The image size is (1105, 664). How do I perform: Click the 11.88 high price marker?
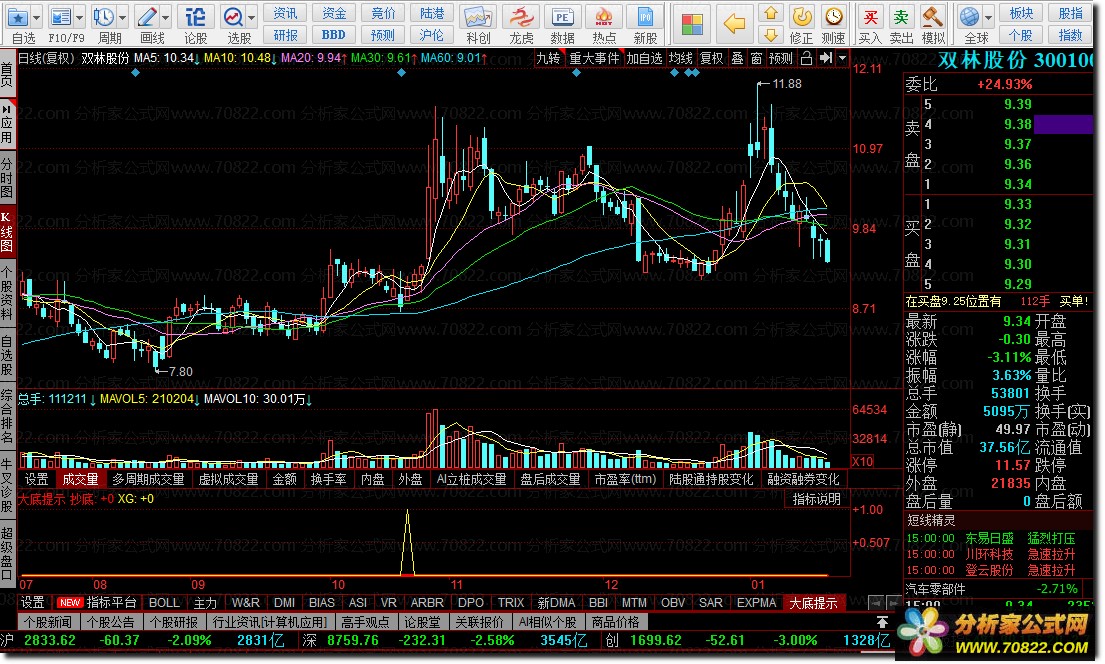[786, 84]
